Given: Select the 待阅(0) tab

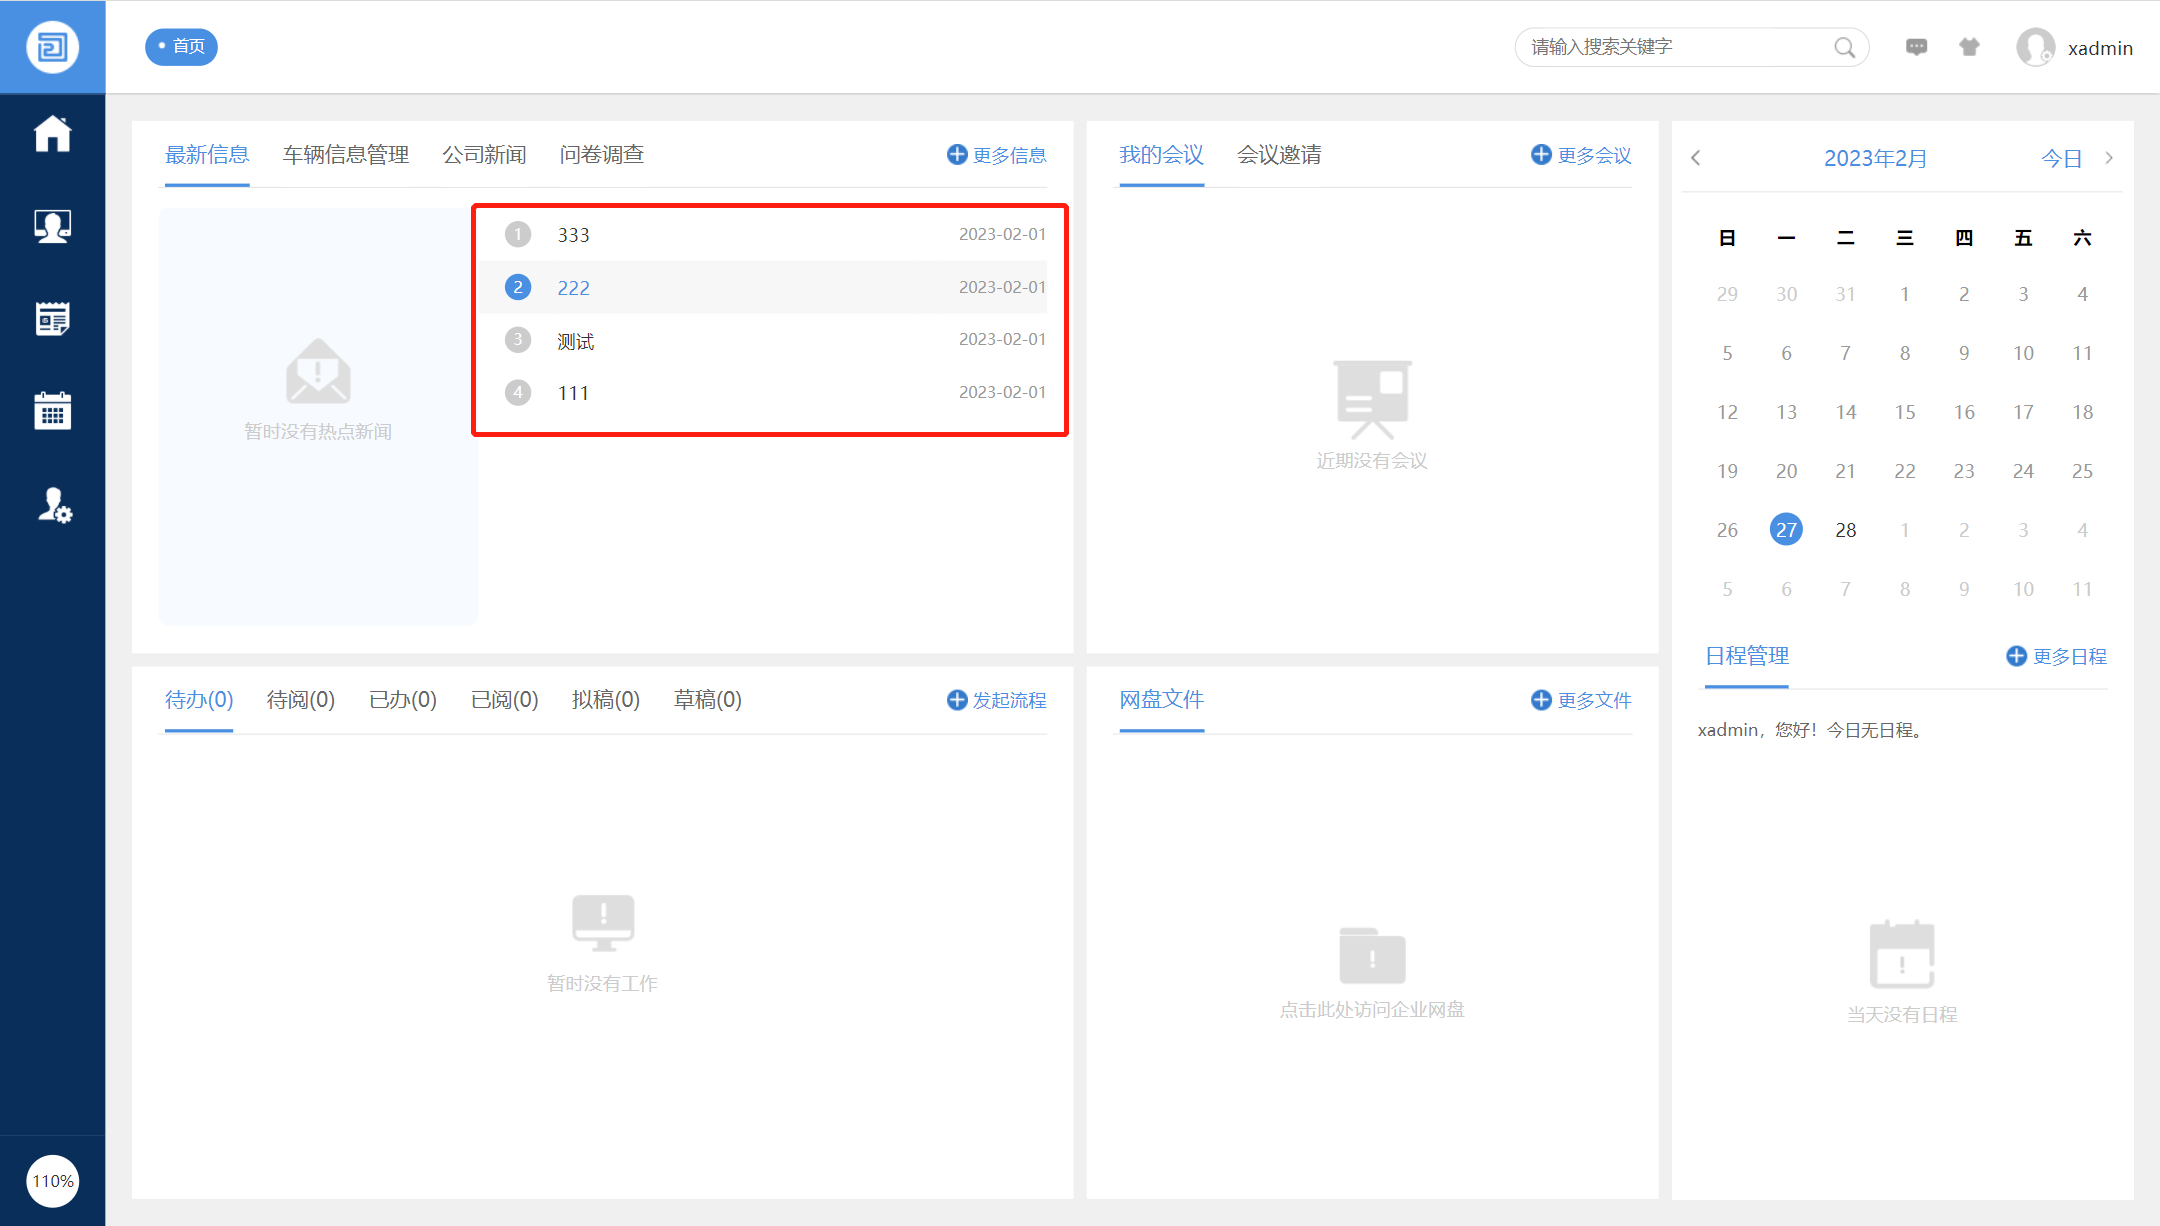Looking at the screenshot, I should click(300, 700).
